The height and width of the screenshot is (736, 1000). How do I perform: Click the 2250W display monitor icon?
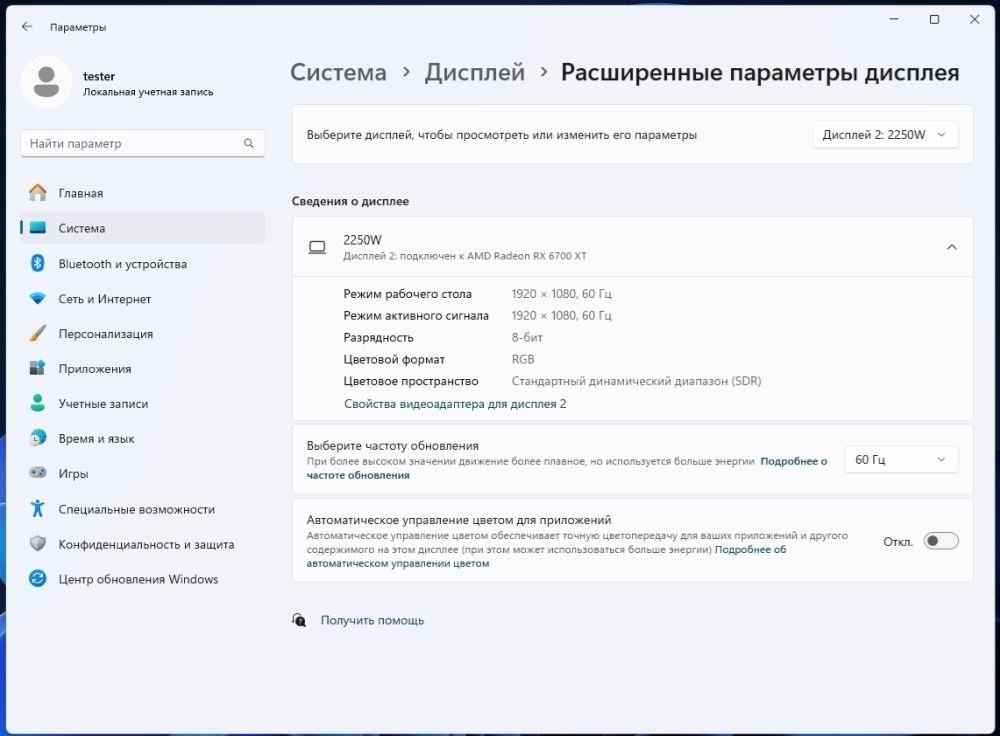pyautogui.click(x=317, y=247)
